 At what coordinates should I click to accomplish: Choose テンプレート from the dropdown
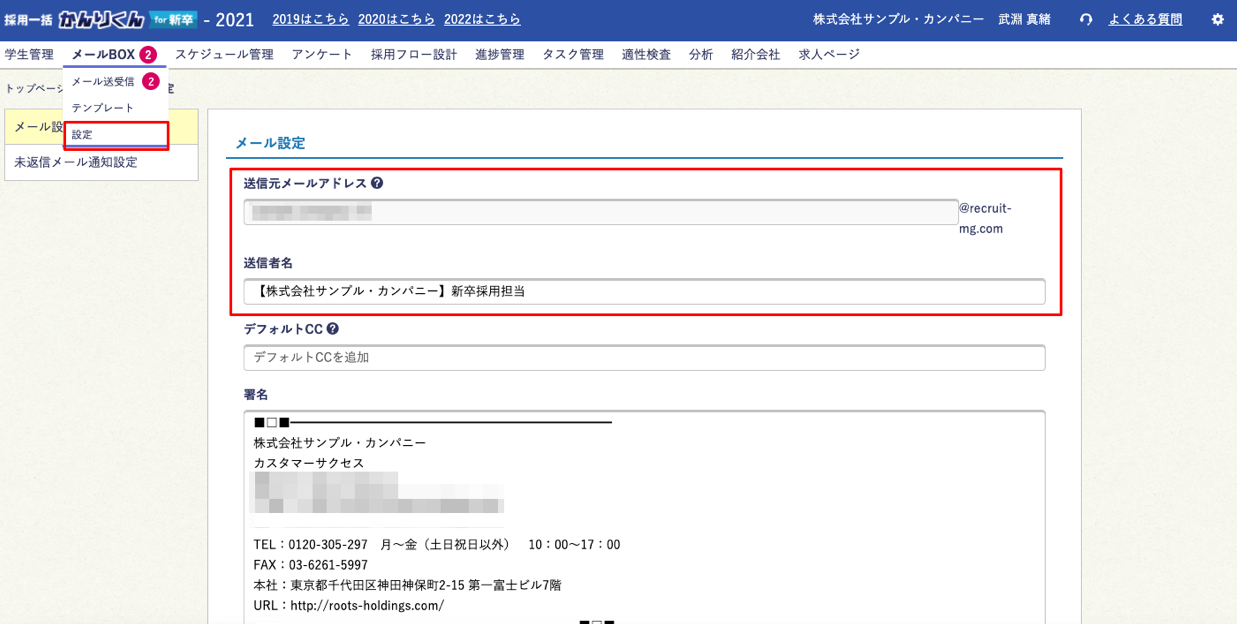103,108
